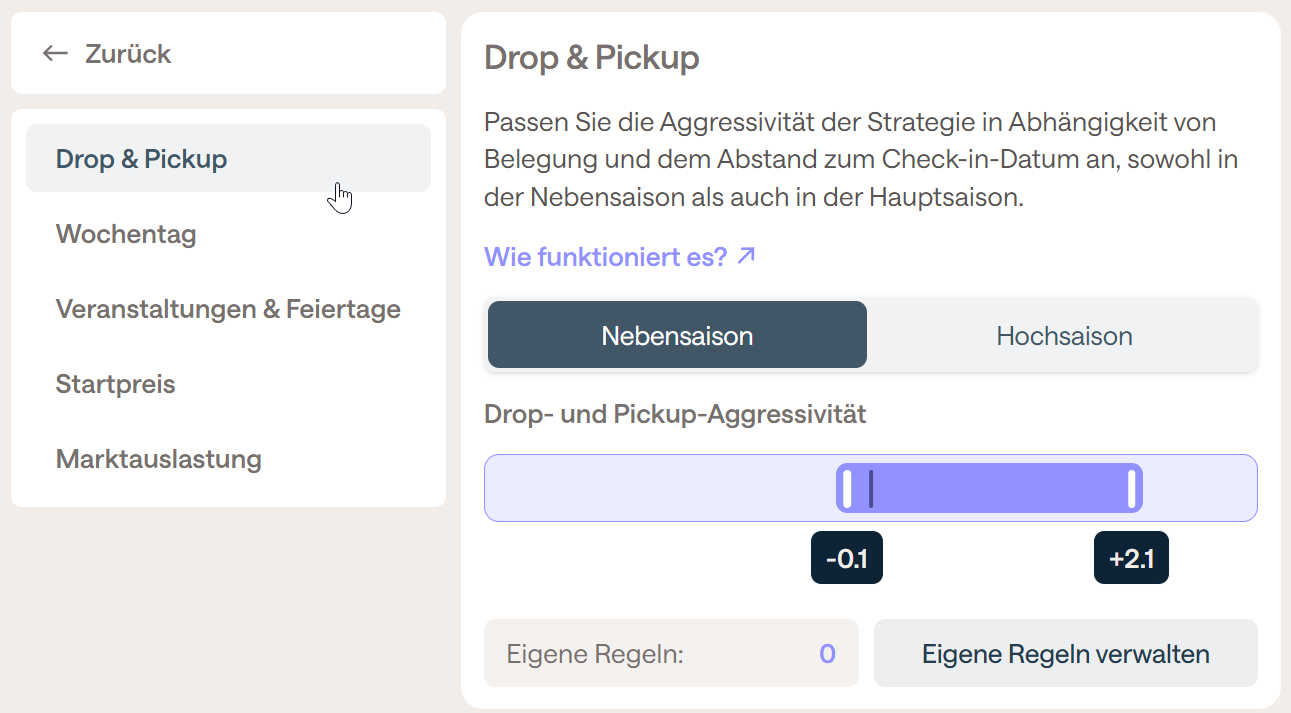The height and width of the screenshot is (713, 1291).
Task: Click the empty slider track right of the range
Action: pyautogui.click(x=1199, y=488)
